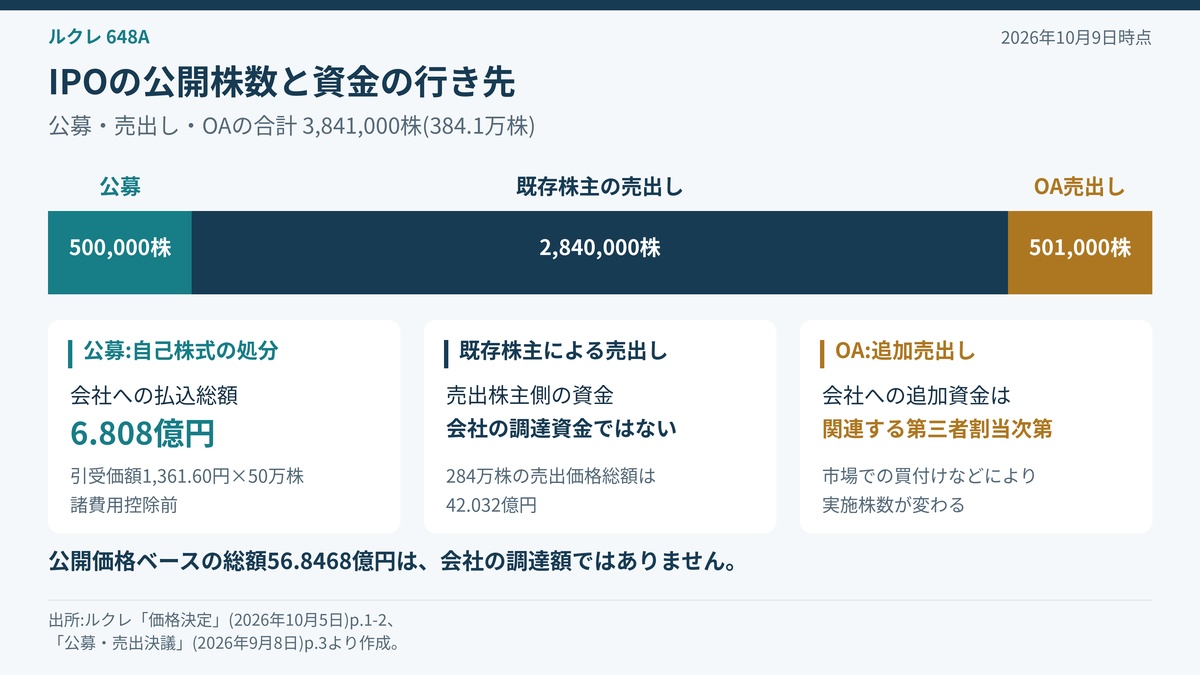Click the card heading 既存株主による売出し

point(563,351)
